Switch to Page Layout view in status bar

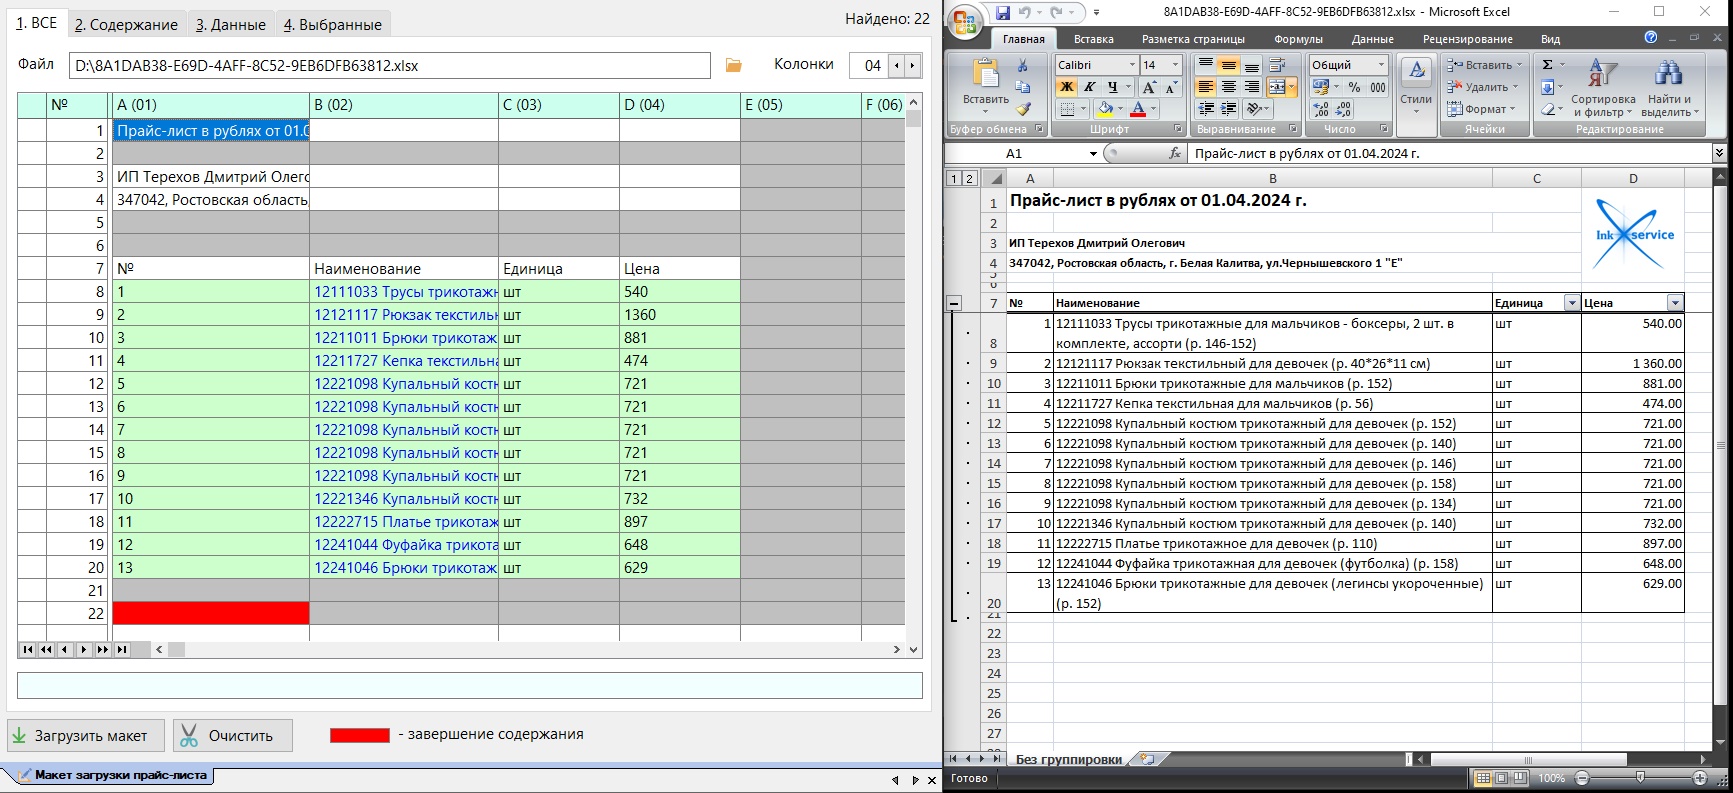tap(1503, 778)
